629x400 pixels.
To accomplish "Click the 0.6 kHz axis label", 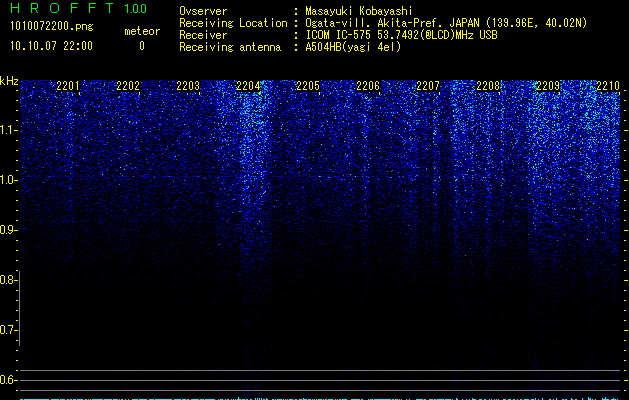I will (8, 380).
